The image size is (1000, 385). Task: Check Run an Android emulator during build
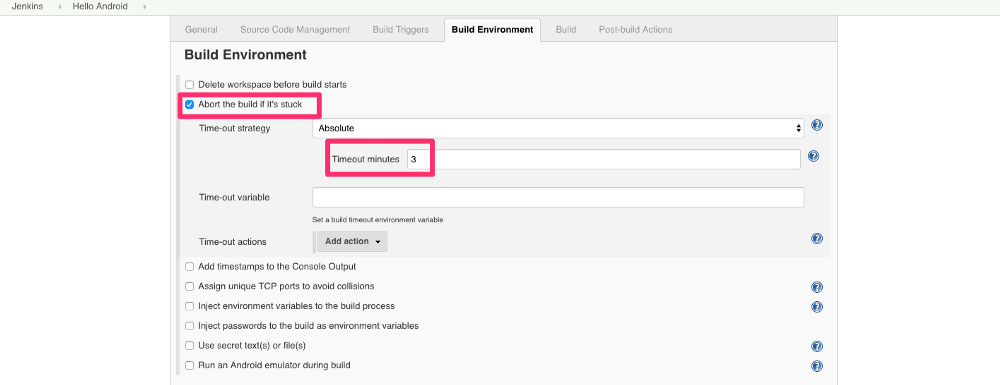coord(189,366)
